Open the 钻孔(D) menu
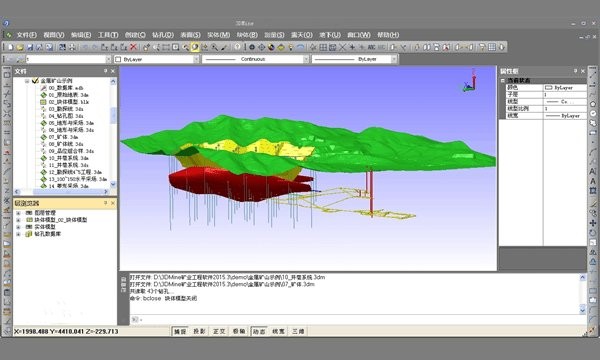 pos(163,35)
